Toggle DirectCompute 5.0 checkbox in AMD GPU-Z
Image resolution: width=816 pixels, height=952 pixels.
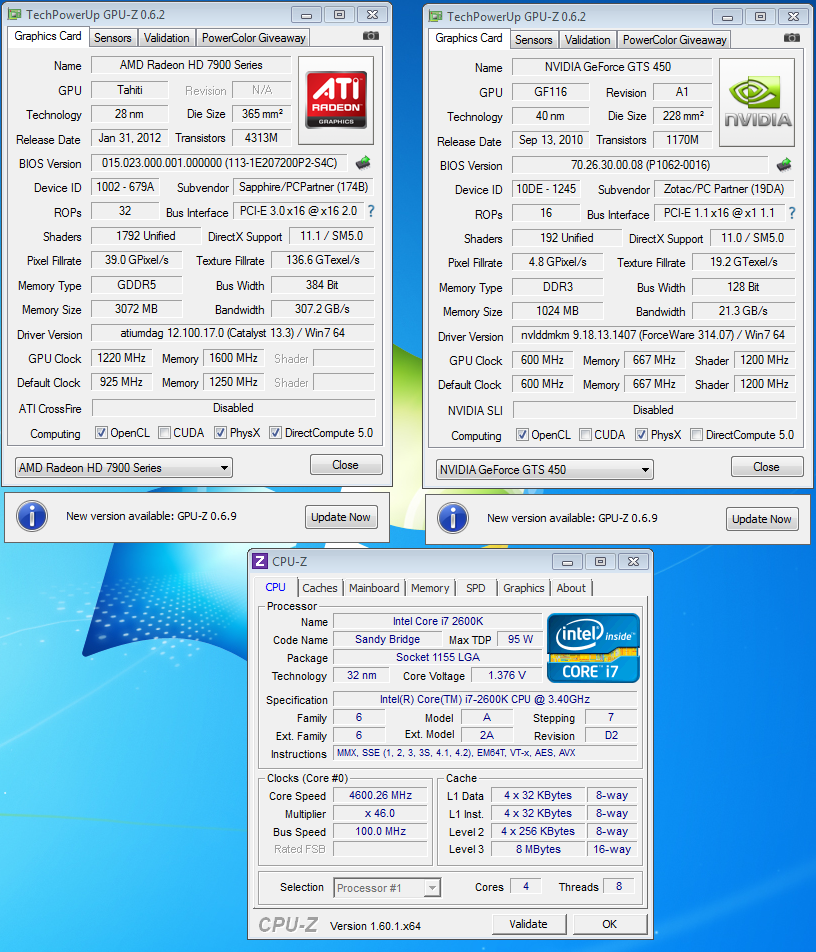tap(275, 433)
